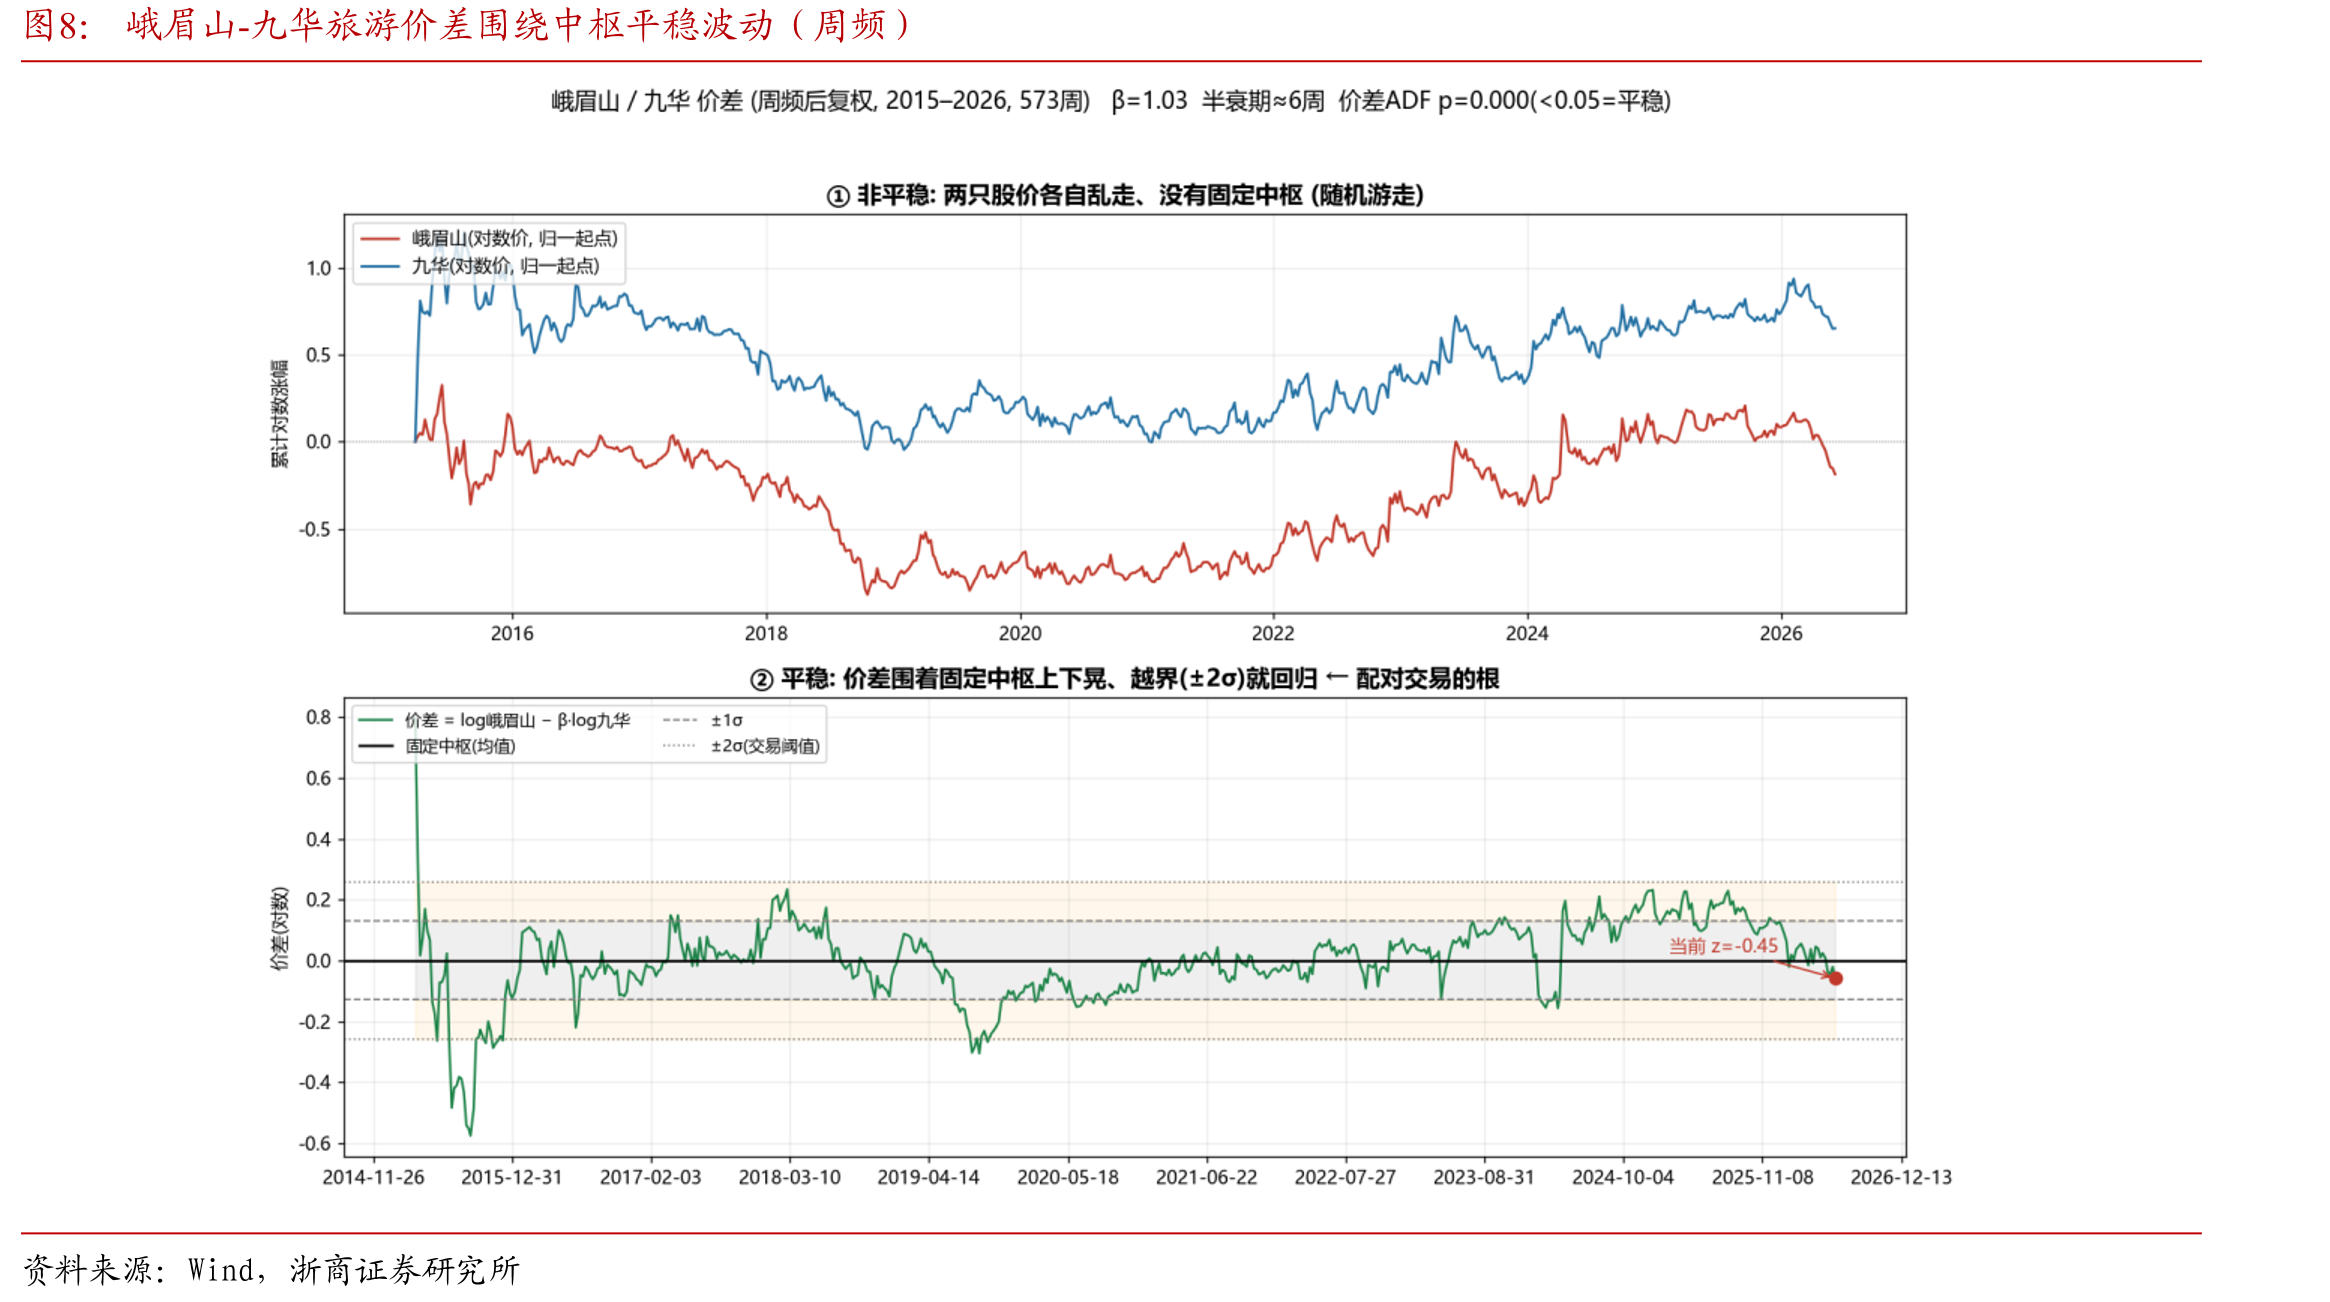Click the 2020 tick label on upper chart
Viewport: 2330px width, 1302px height.
(1020, 633)
